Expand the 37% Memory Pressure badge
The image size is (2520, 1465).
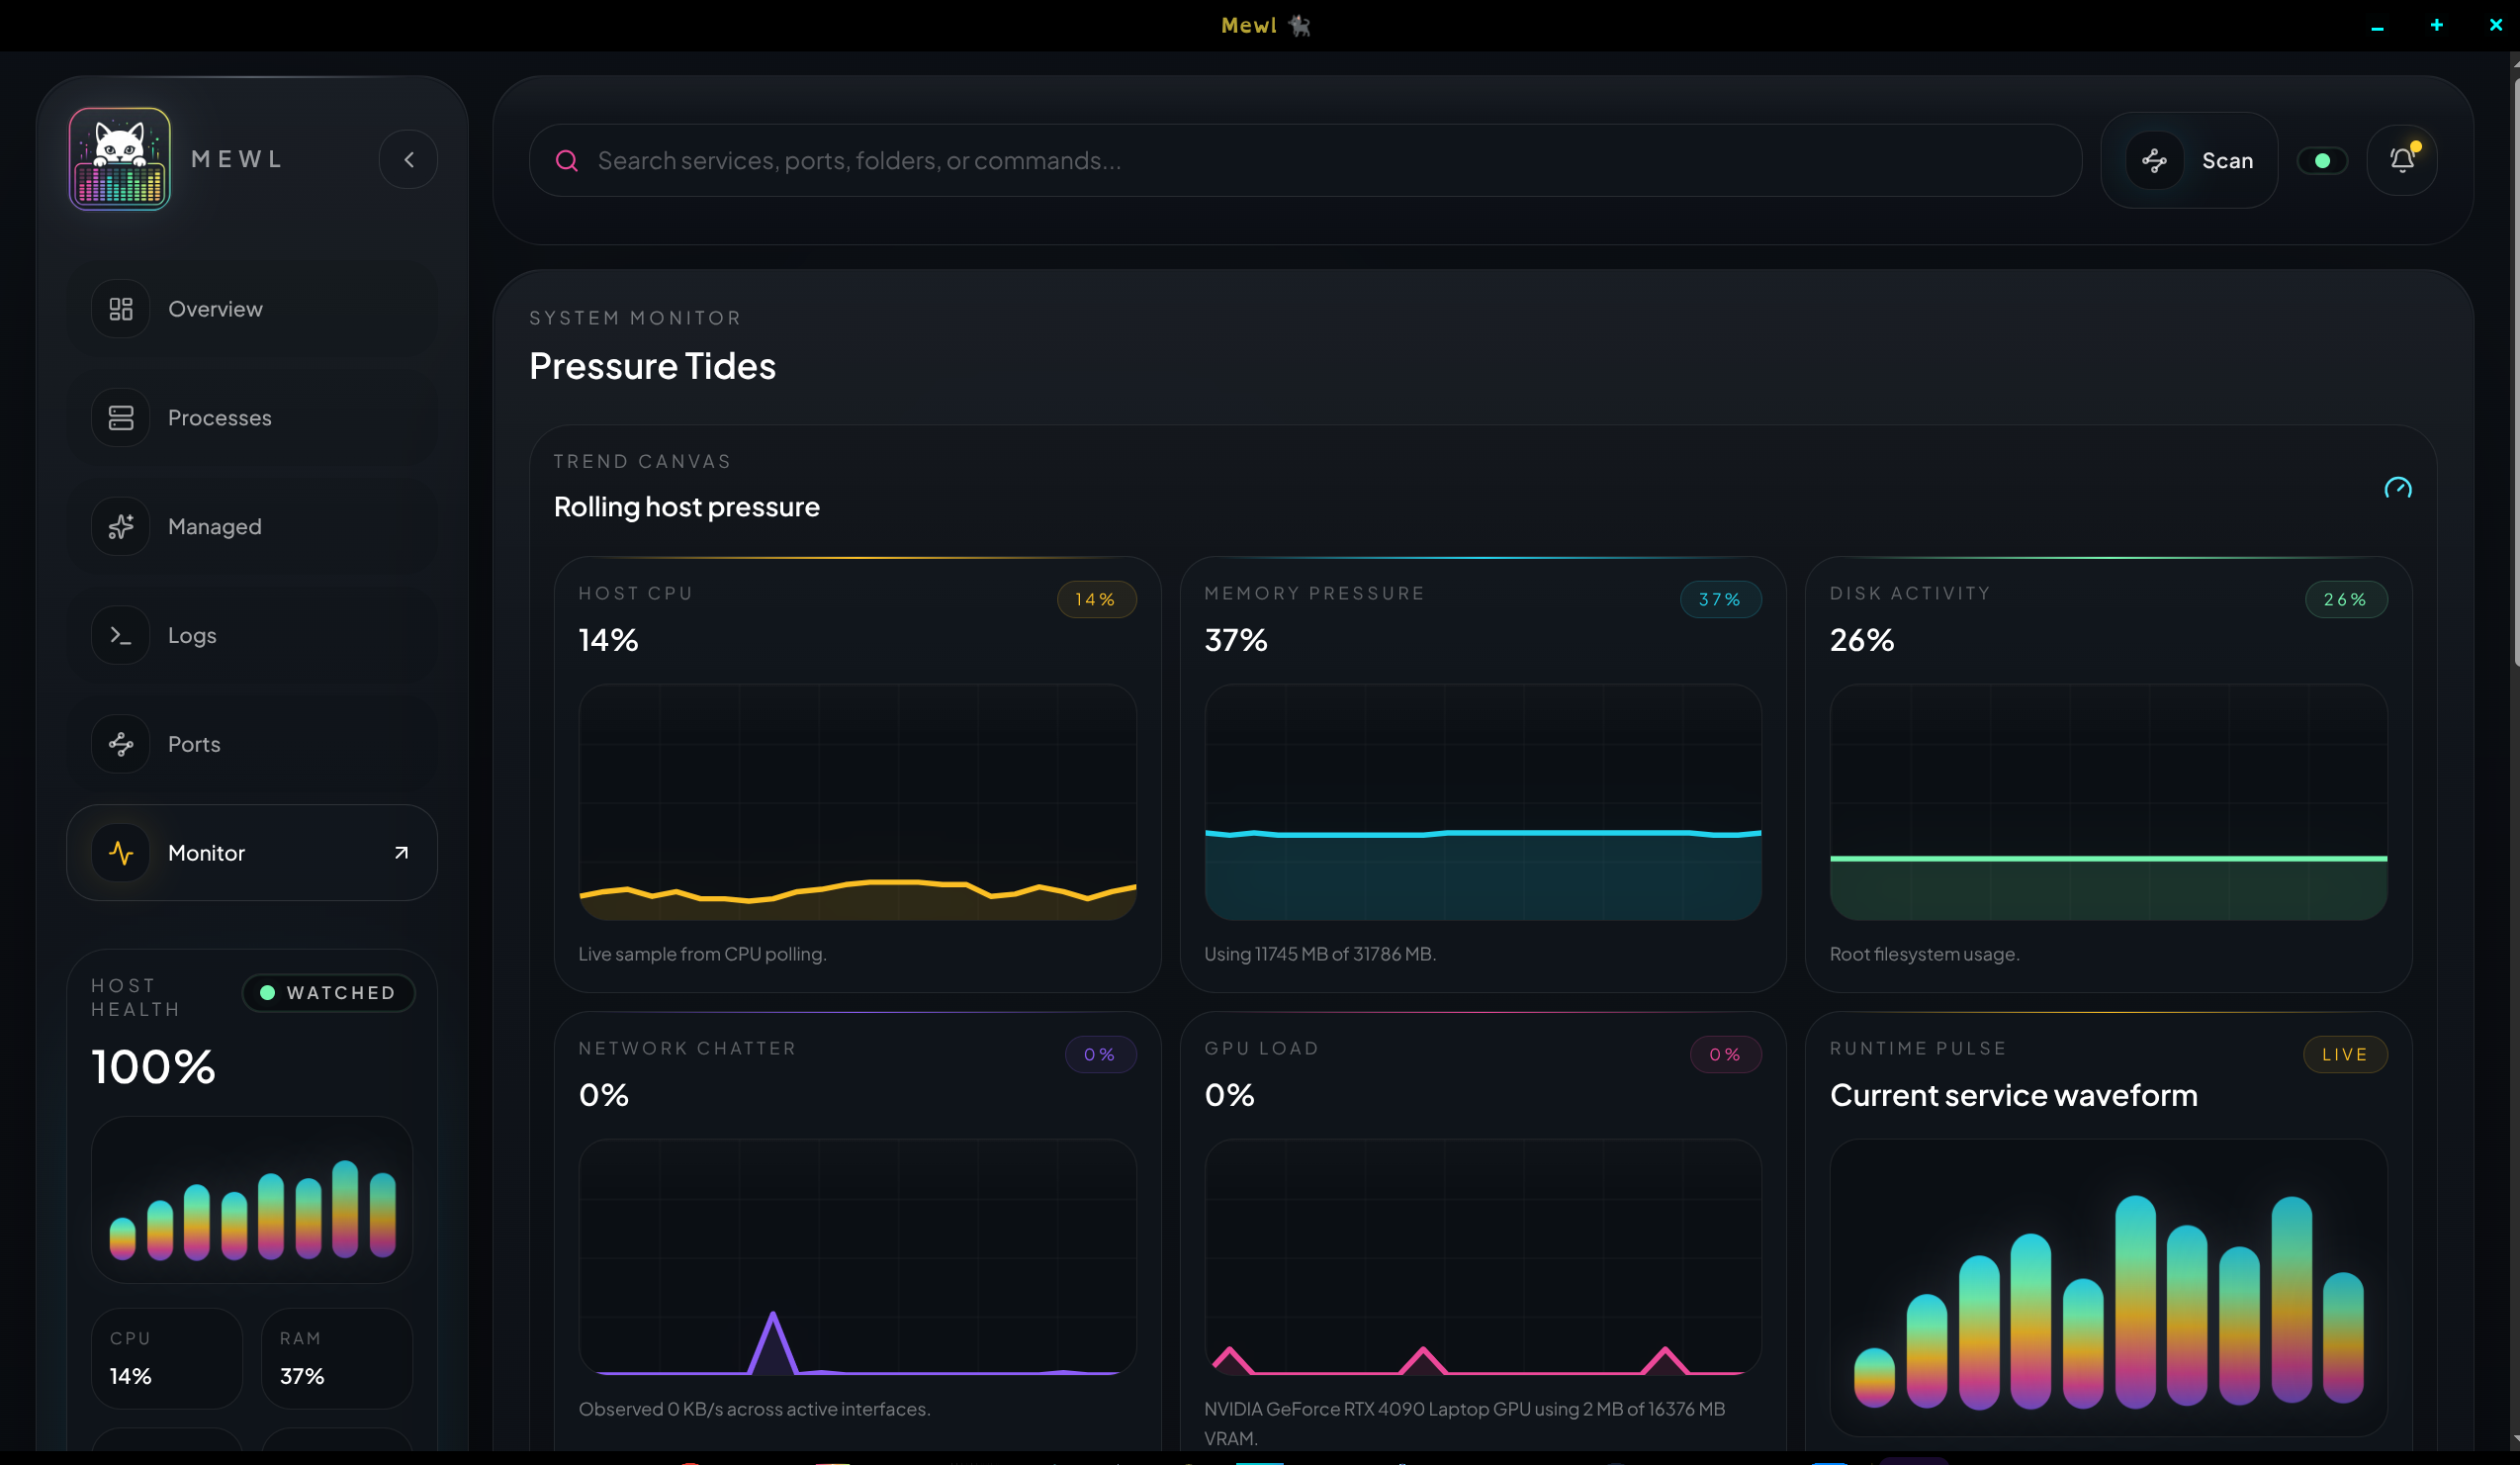click(x=1720, y=599)
